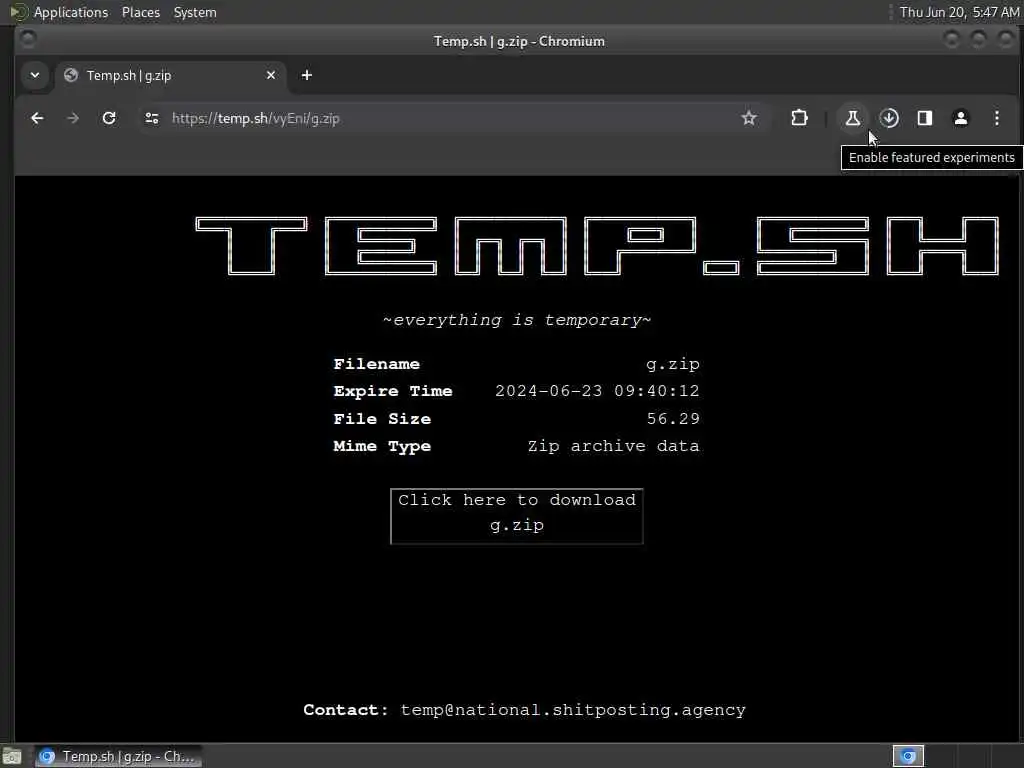Select the expire time value 2024-06-23 09:40:12

[x=597, y=391]
